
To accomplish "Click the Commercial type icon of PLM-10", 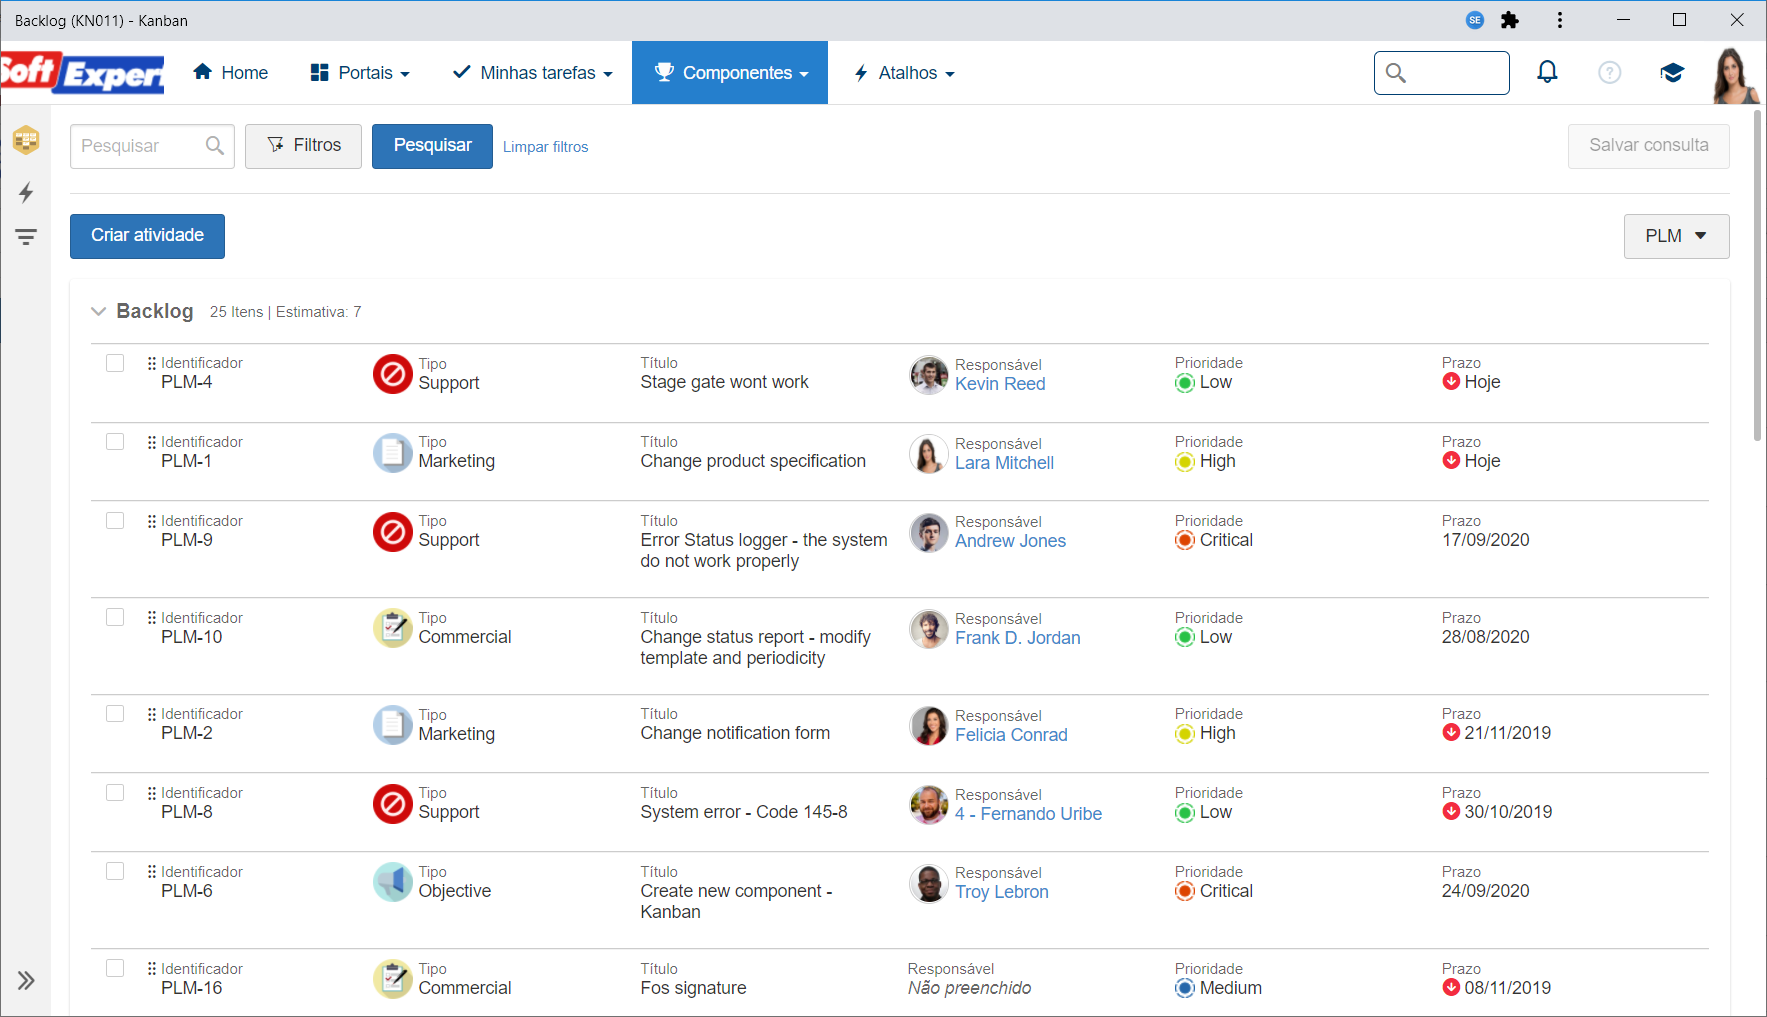I will (x=393, y=629).
